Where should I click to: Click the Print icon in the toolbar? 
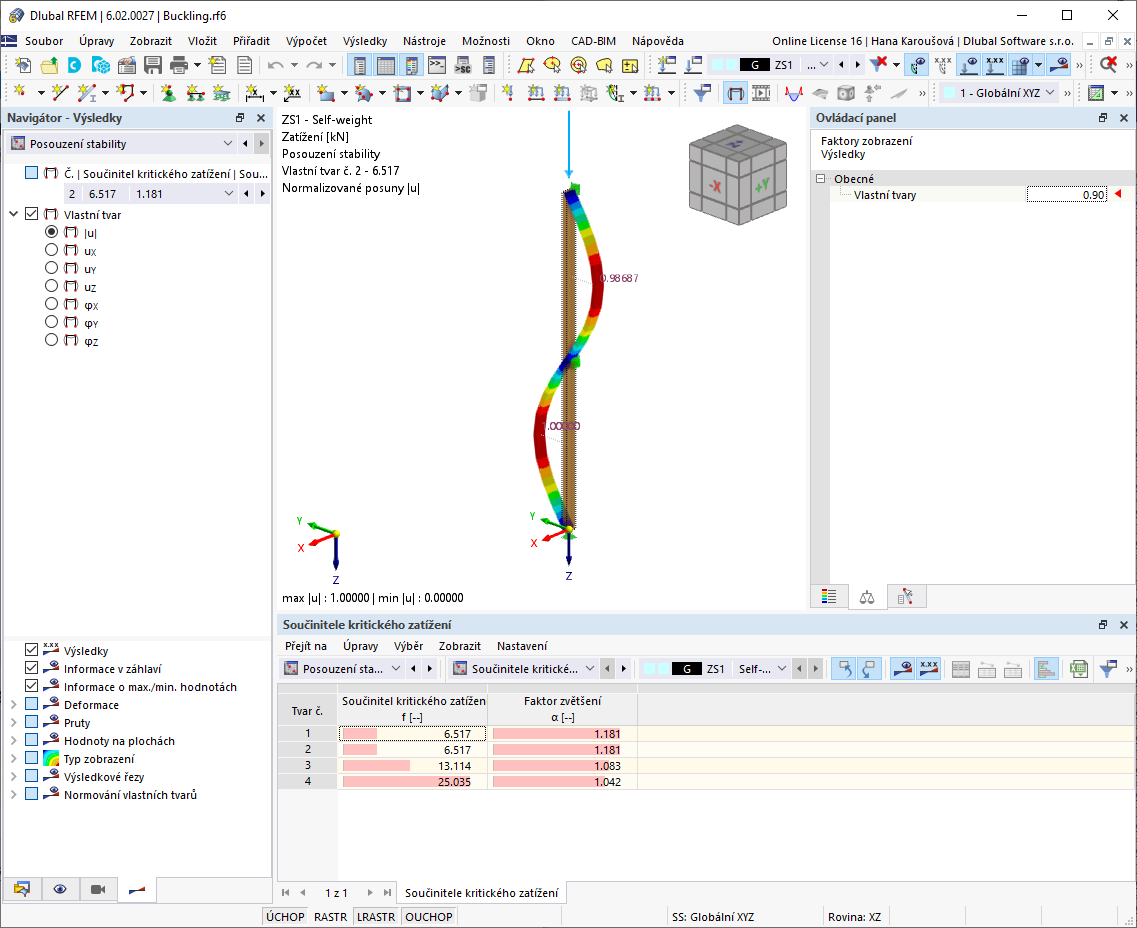pyautogui.click(x=181, y=63)
